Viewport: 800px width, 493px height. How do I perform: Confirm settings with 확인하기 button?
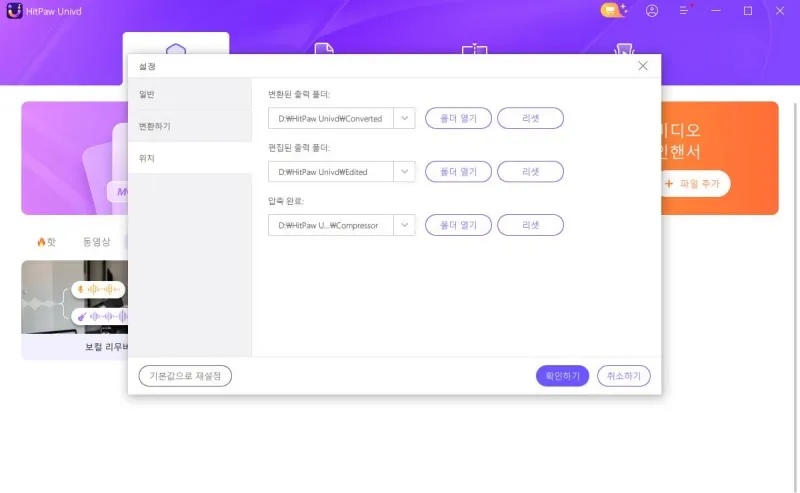(562, 376)
